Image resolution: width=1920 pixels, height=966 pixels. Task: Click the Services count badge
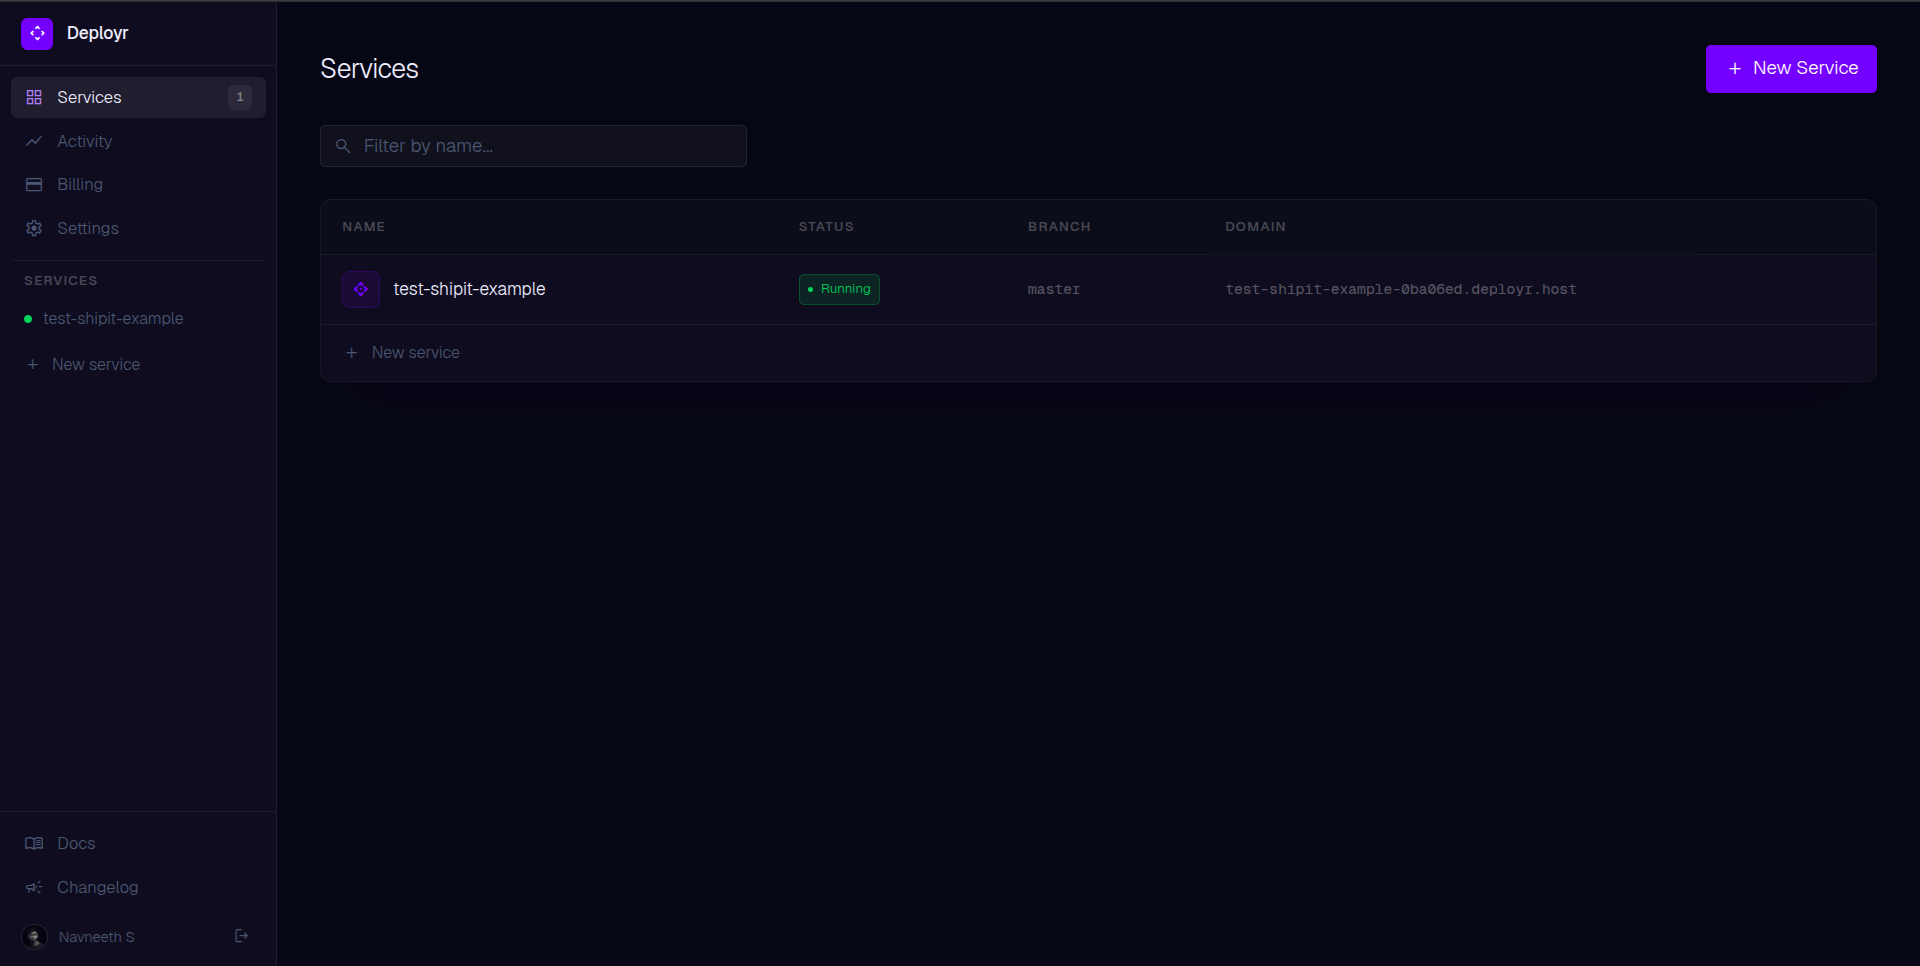pos(240,97)
